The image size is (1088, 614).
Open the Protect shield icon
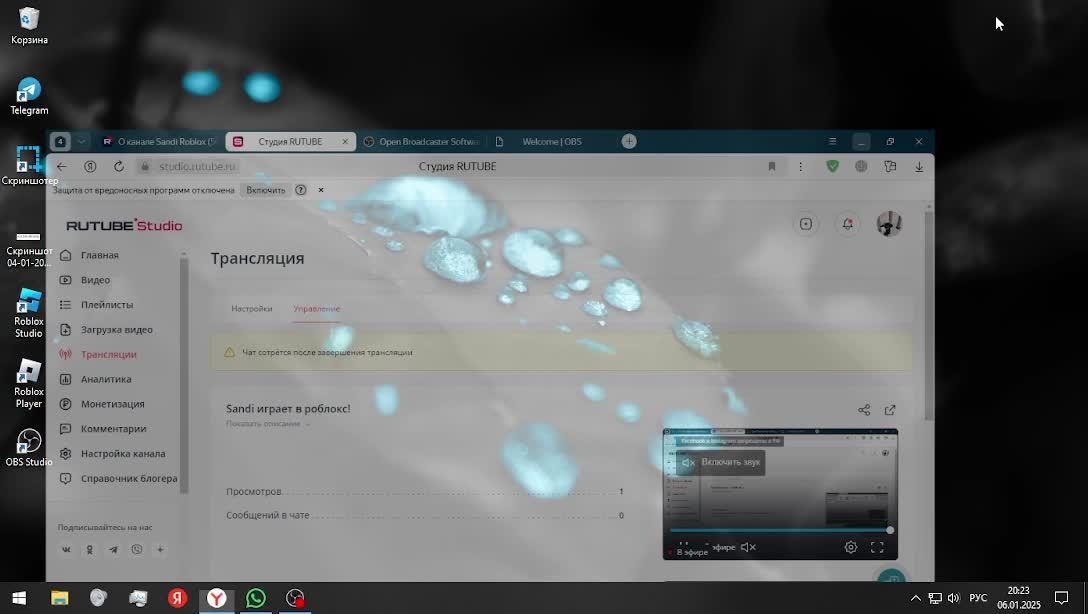[x=833, y=167]
